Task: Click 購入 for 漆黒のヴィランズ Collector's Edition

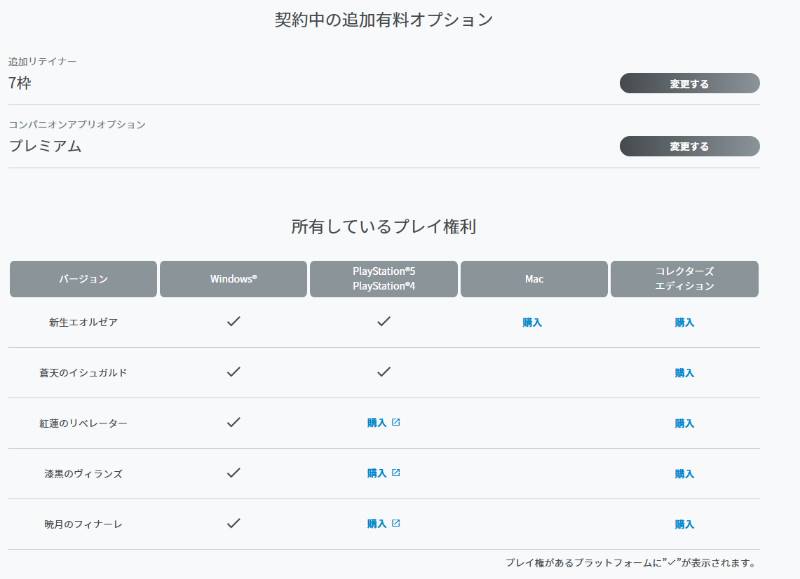Action: (x=684, y=474)
